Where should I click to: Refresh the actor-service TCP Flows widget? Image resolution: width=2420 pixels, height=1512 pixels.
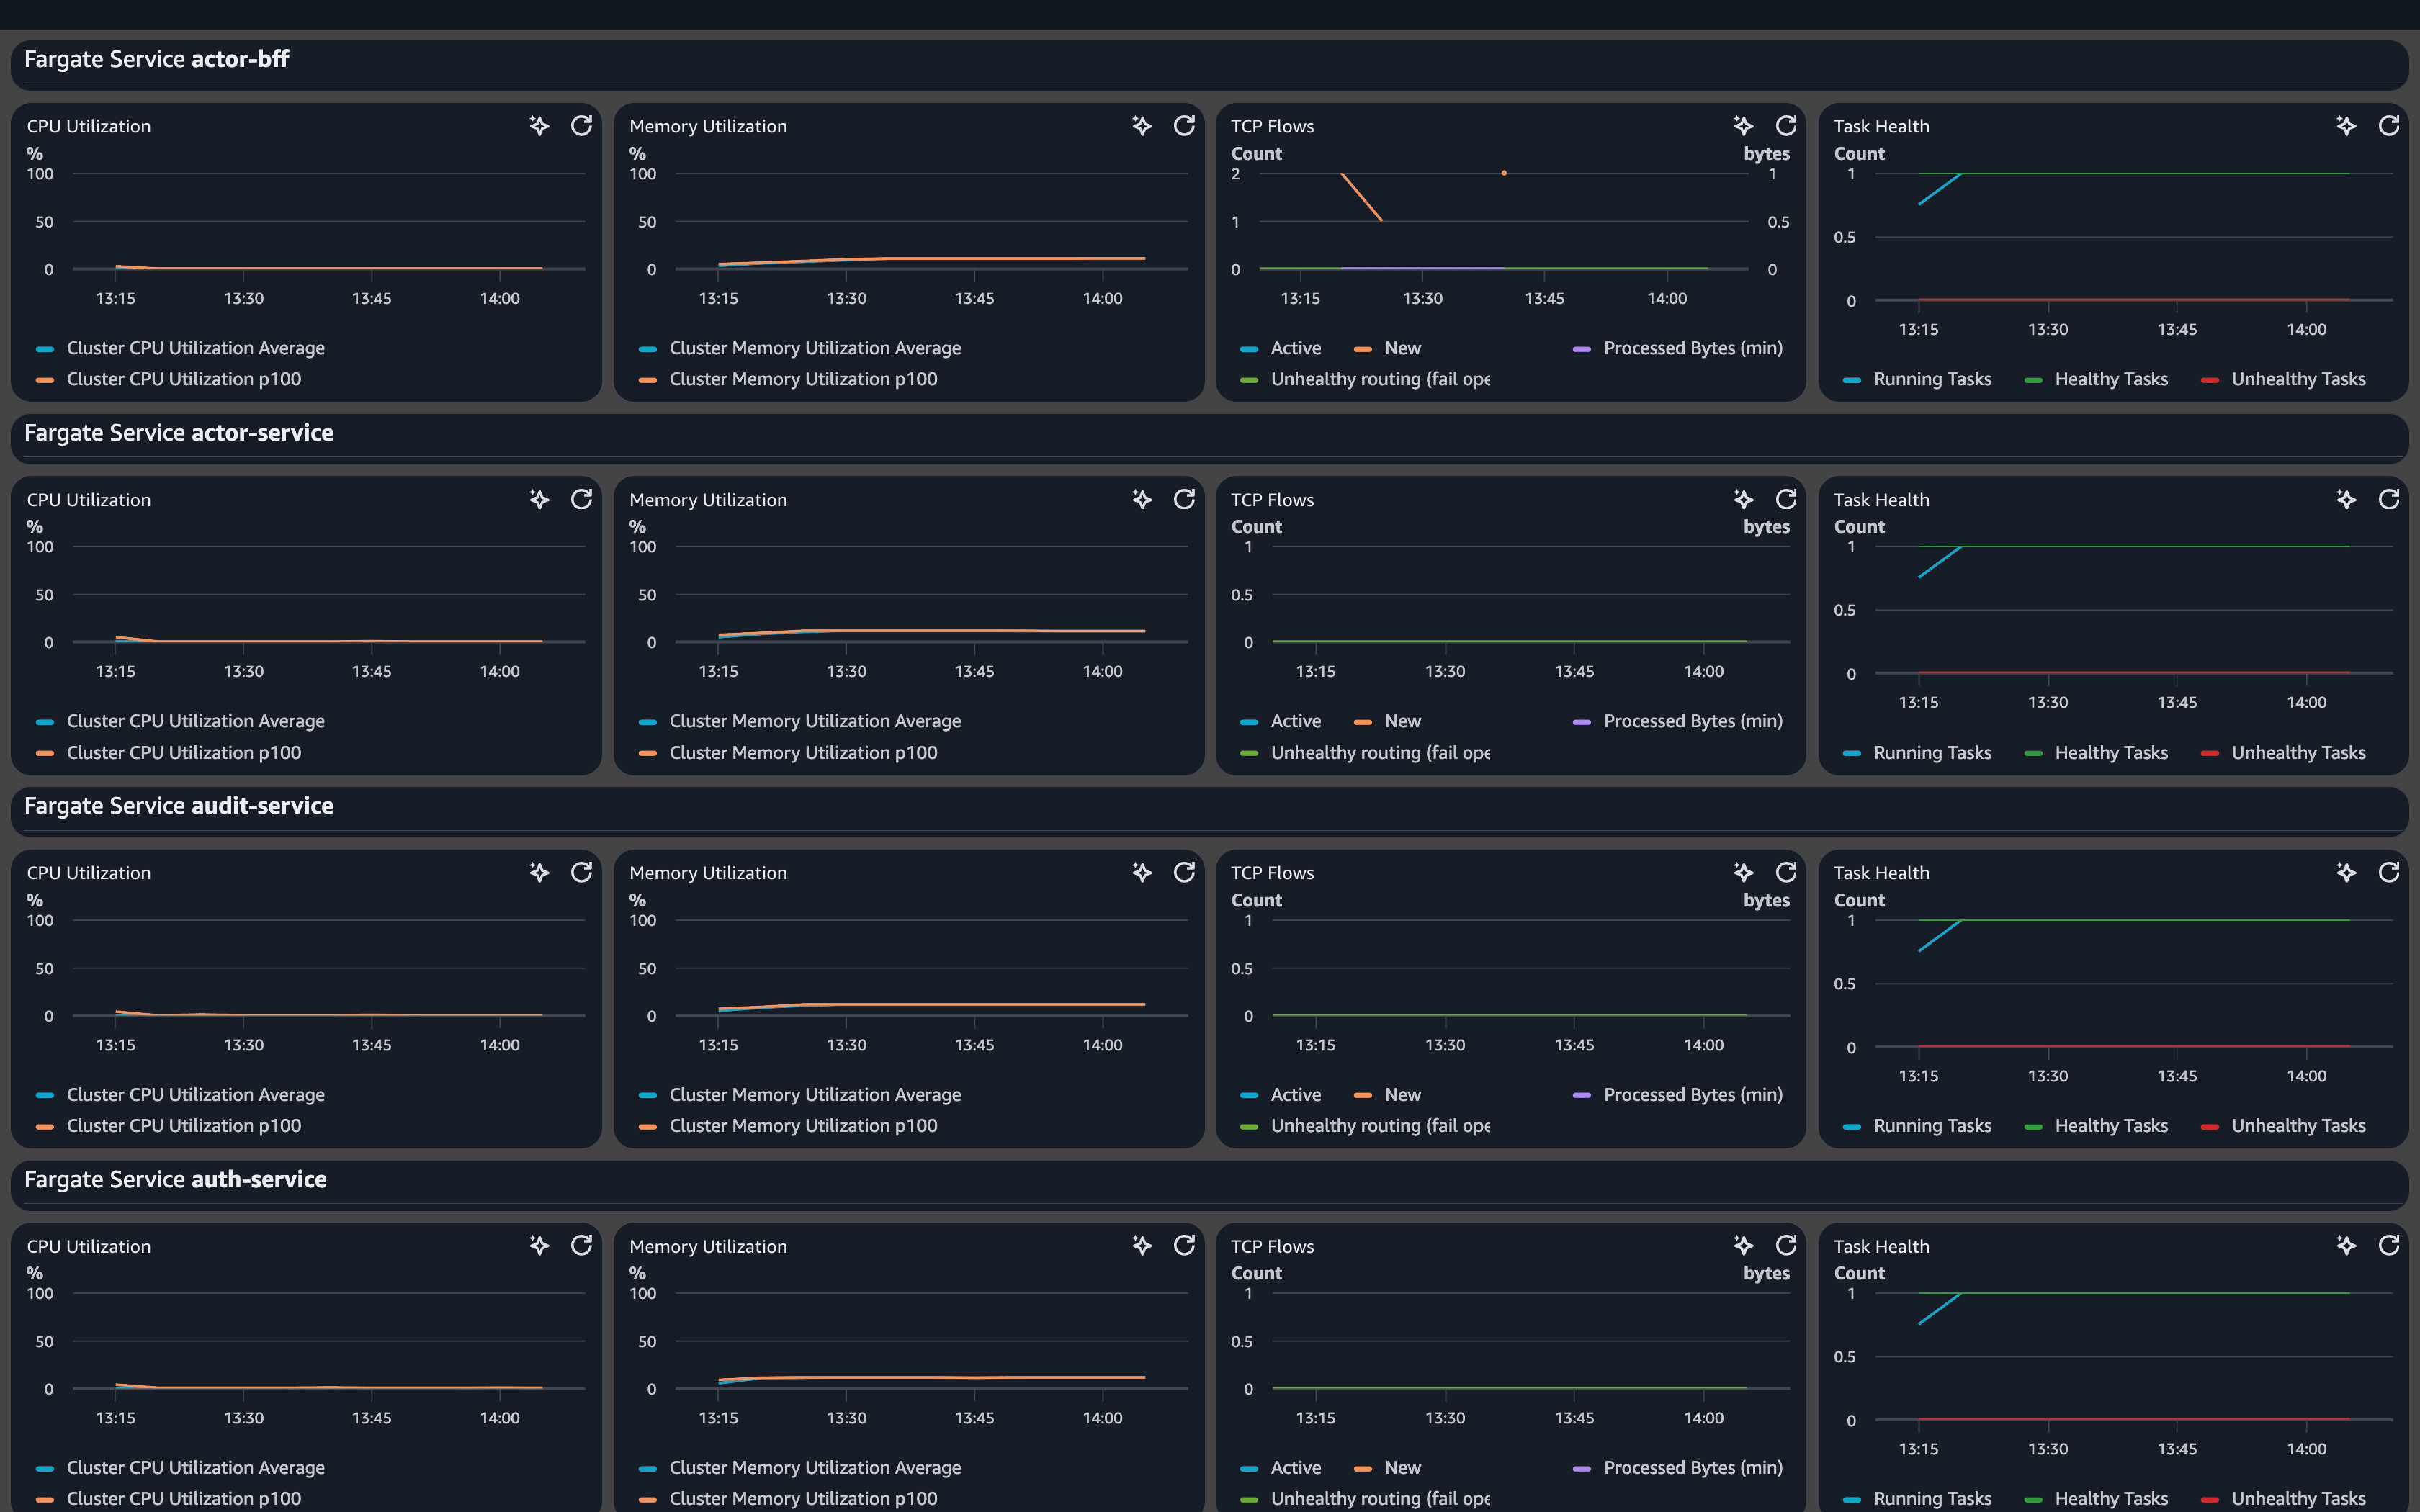pos(1786,499)
